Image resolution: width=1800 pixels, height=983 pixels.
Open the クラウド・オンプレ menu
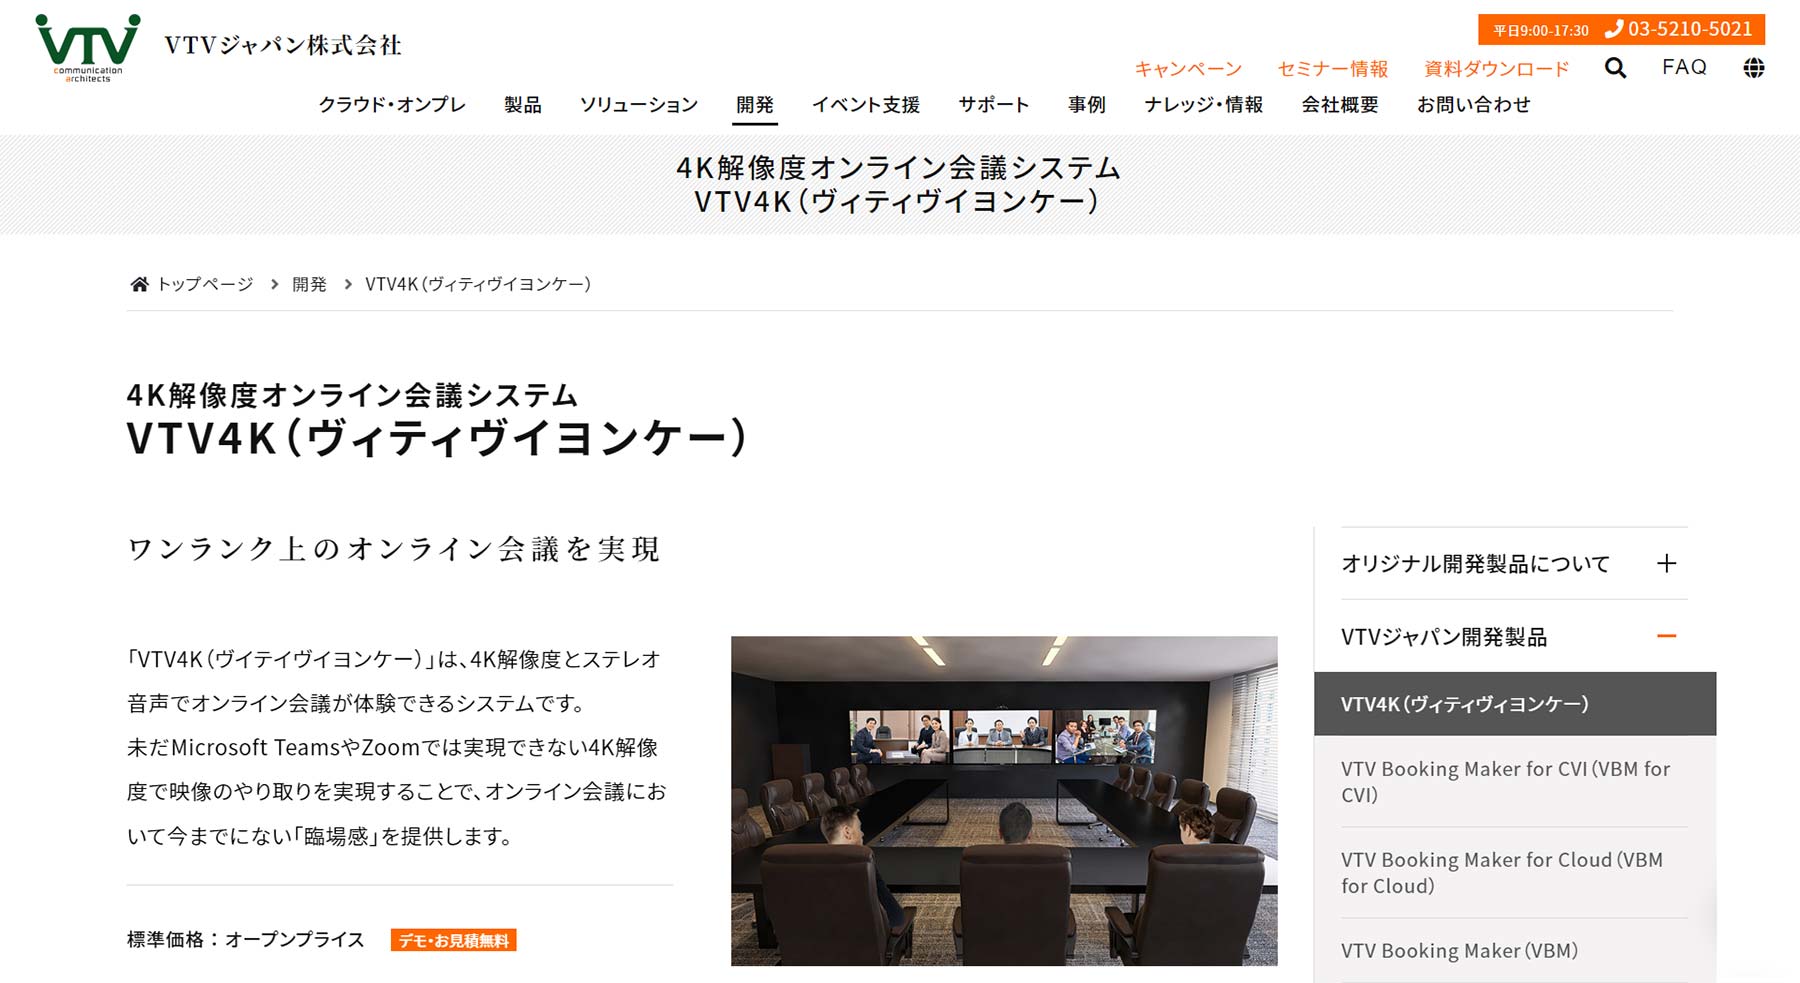[x=392, y=105]
